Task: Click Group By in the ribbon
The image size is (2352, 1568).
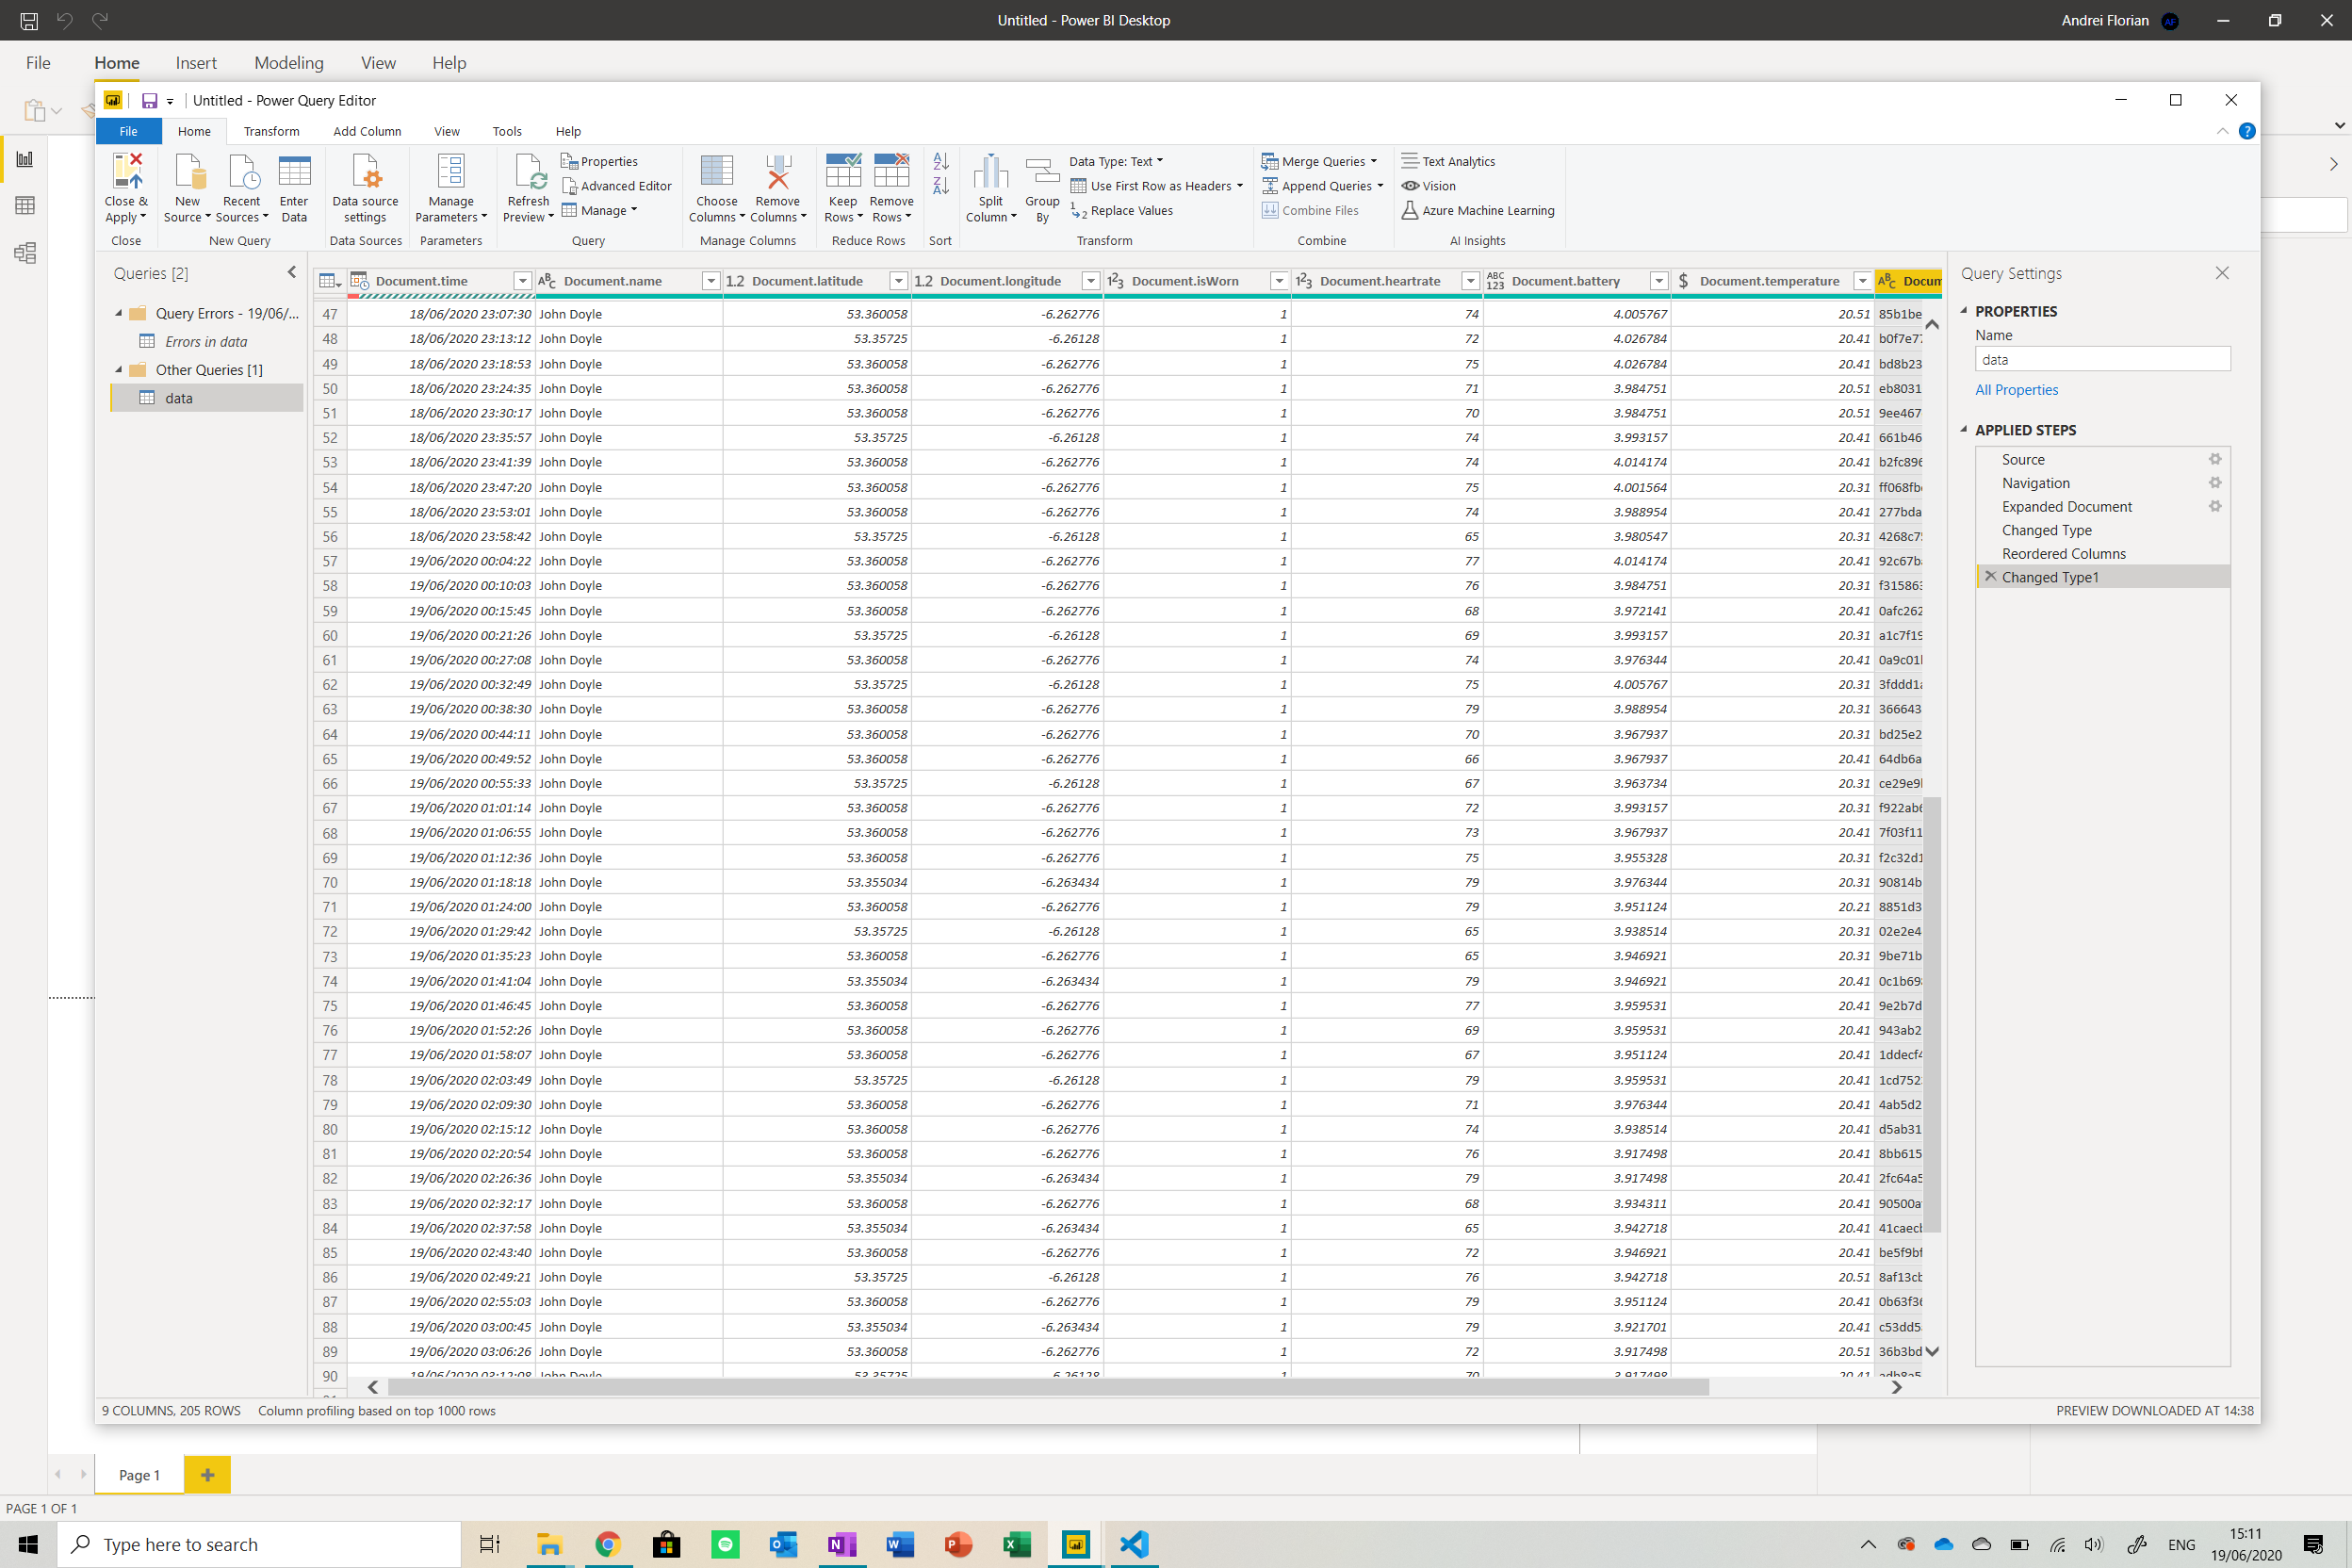Action: point(1042,188)
